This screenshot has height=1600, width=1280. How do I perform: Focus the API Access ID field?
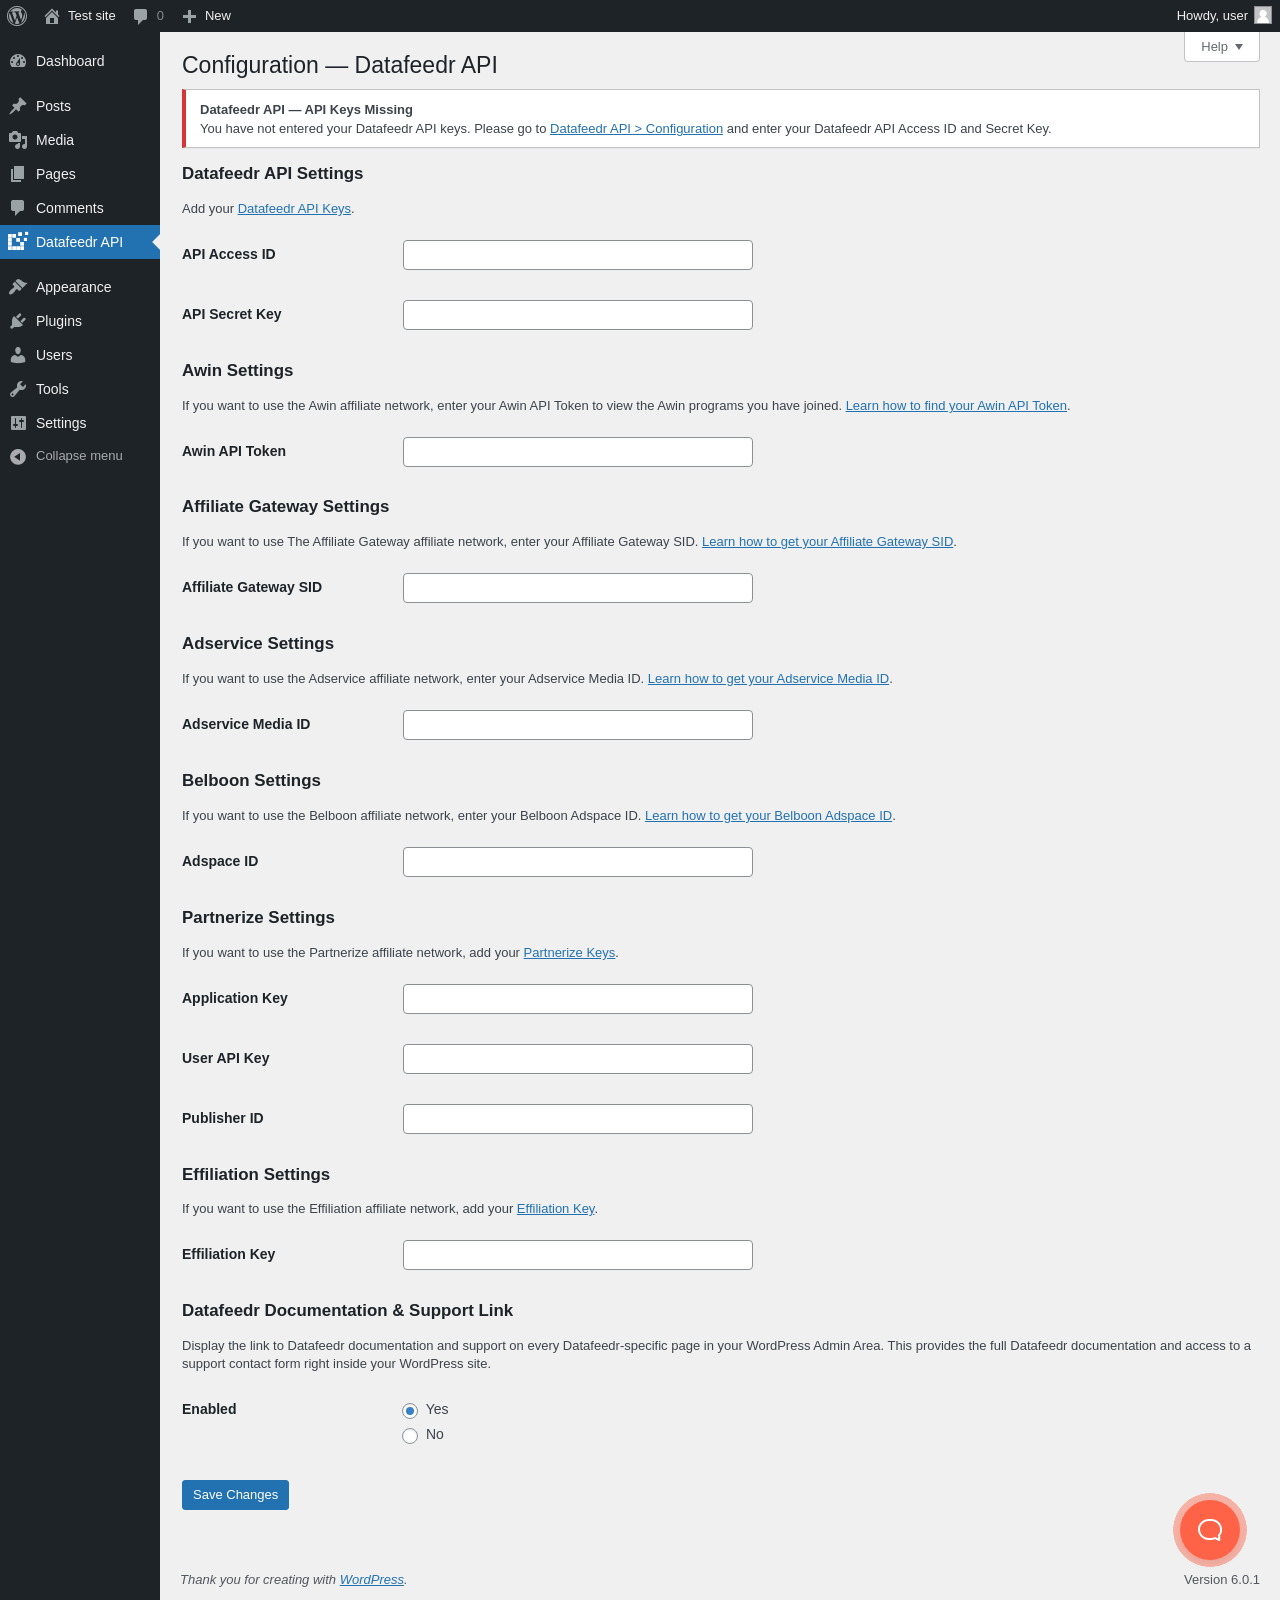577,255
